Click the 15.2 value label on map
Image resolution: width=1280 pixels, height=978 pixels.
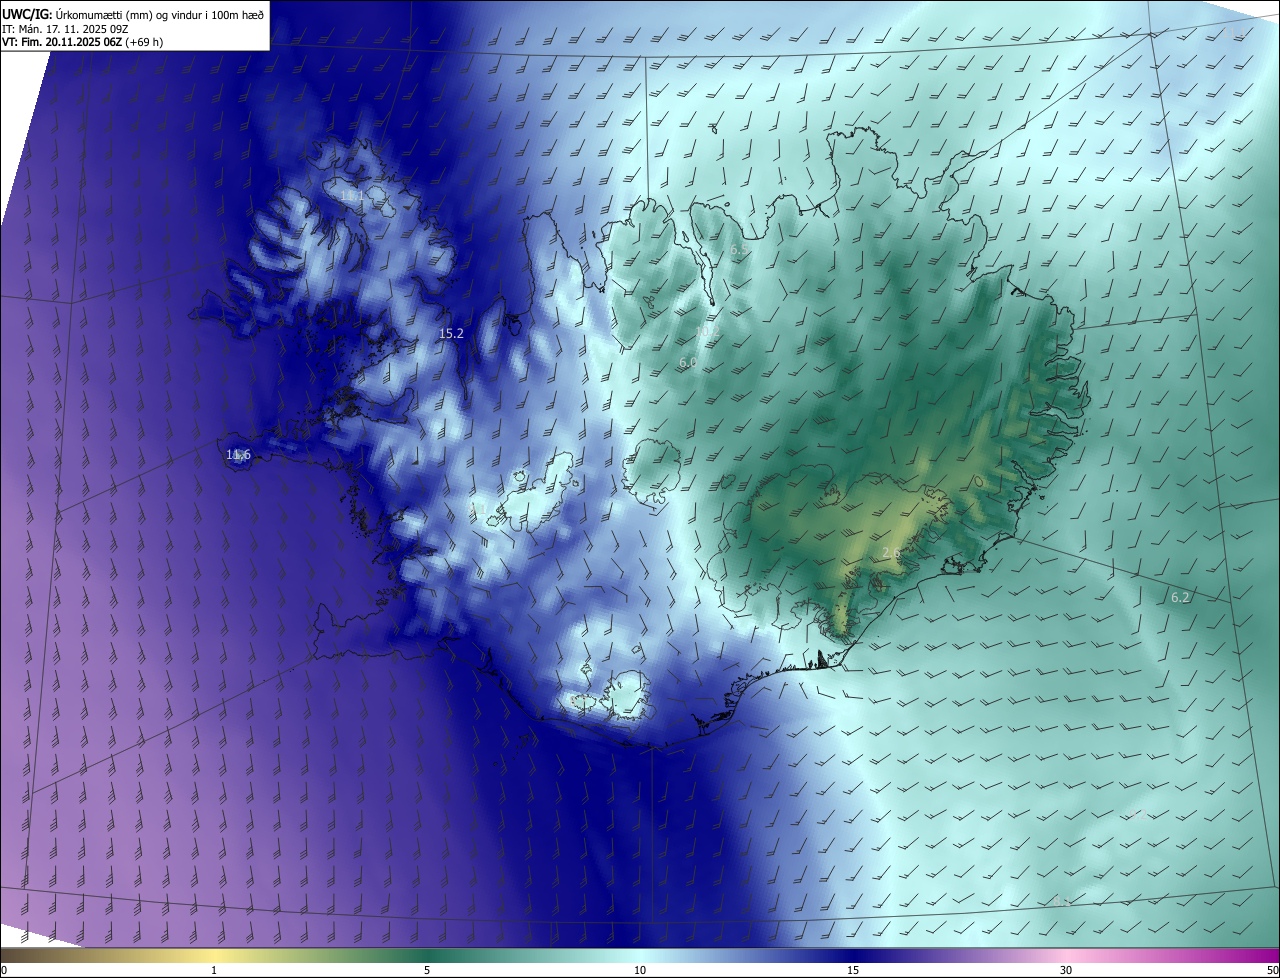click(x=451, y=334)
